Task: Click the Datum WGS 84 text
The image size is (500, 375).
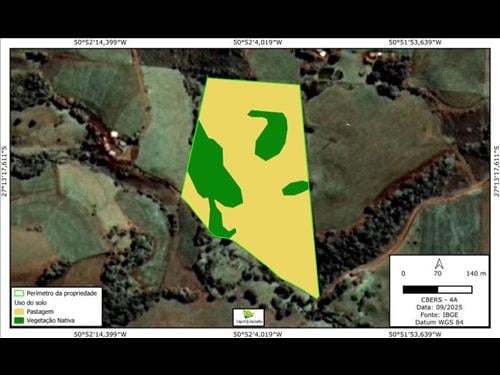Action: [439, 322]
